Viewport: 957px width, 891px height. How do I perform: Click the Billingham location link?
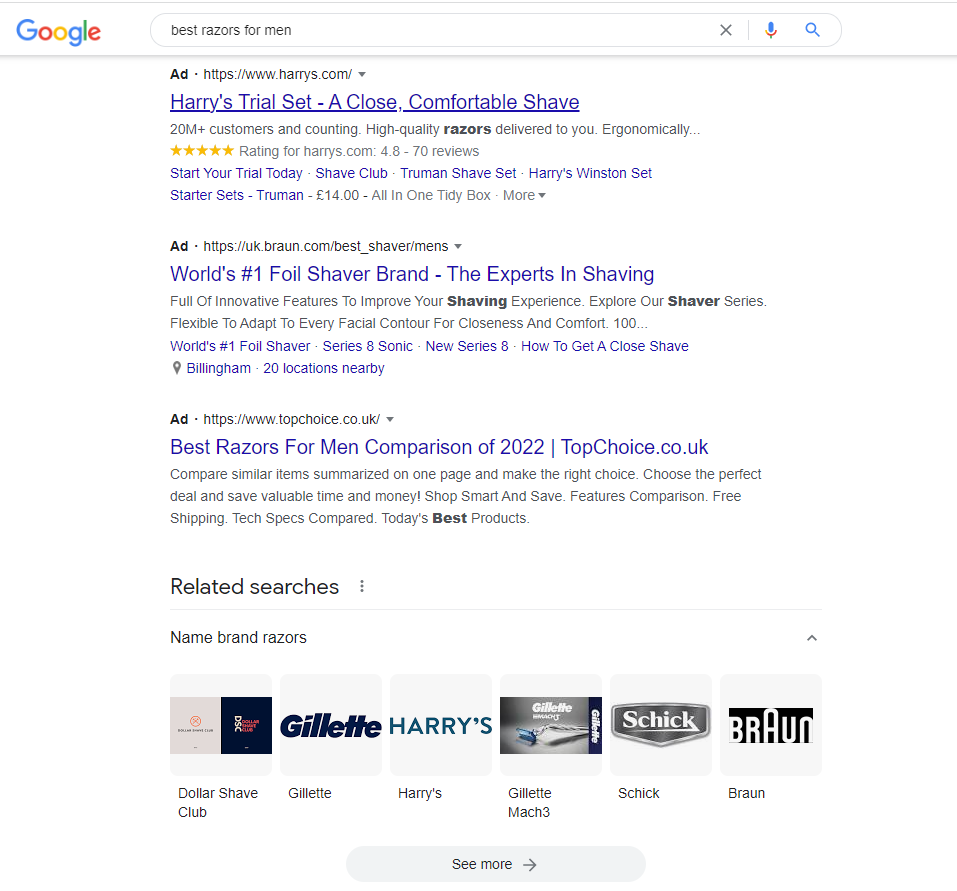[x=218, y=368]
